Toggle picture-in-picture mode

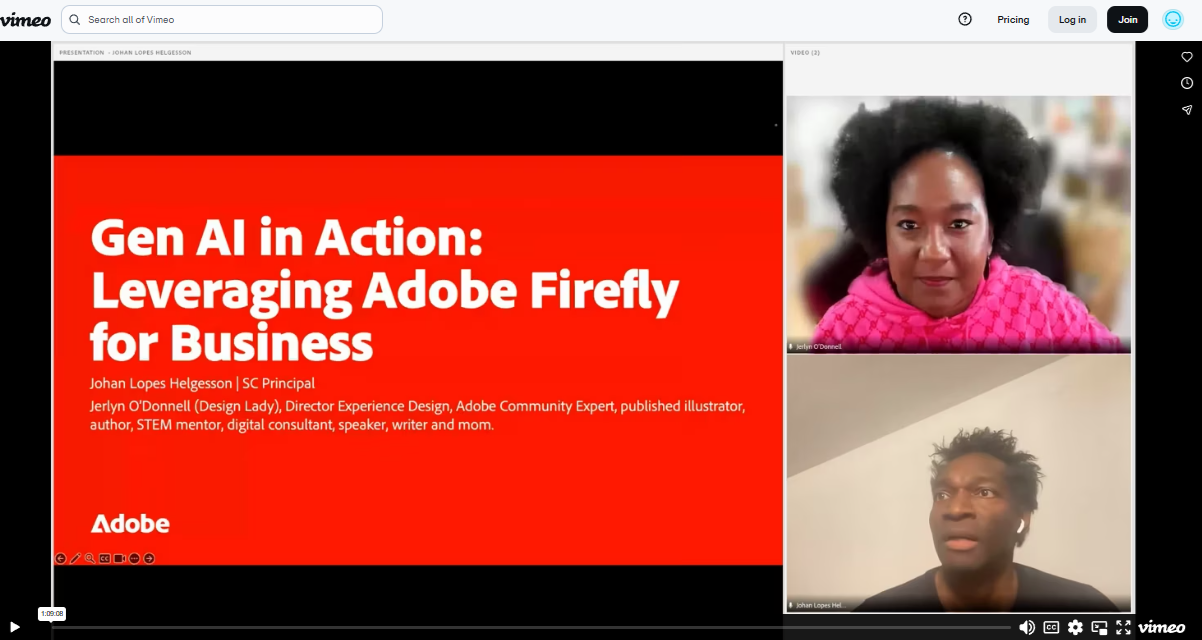tap(1099, 627)
